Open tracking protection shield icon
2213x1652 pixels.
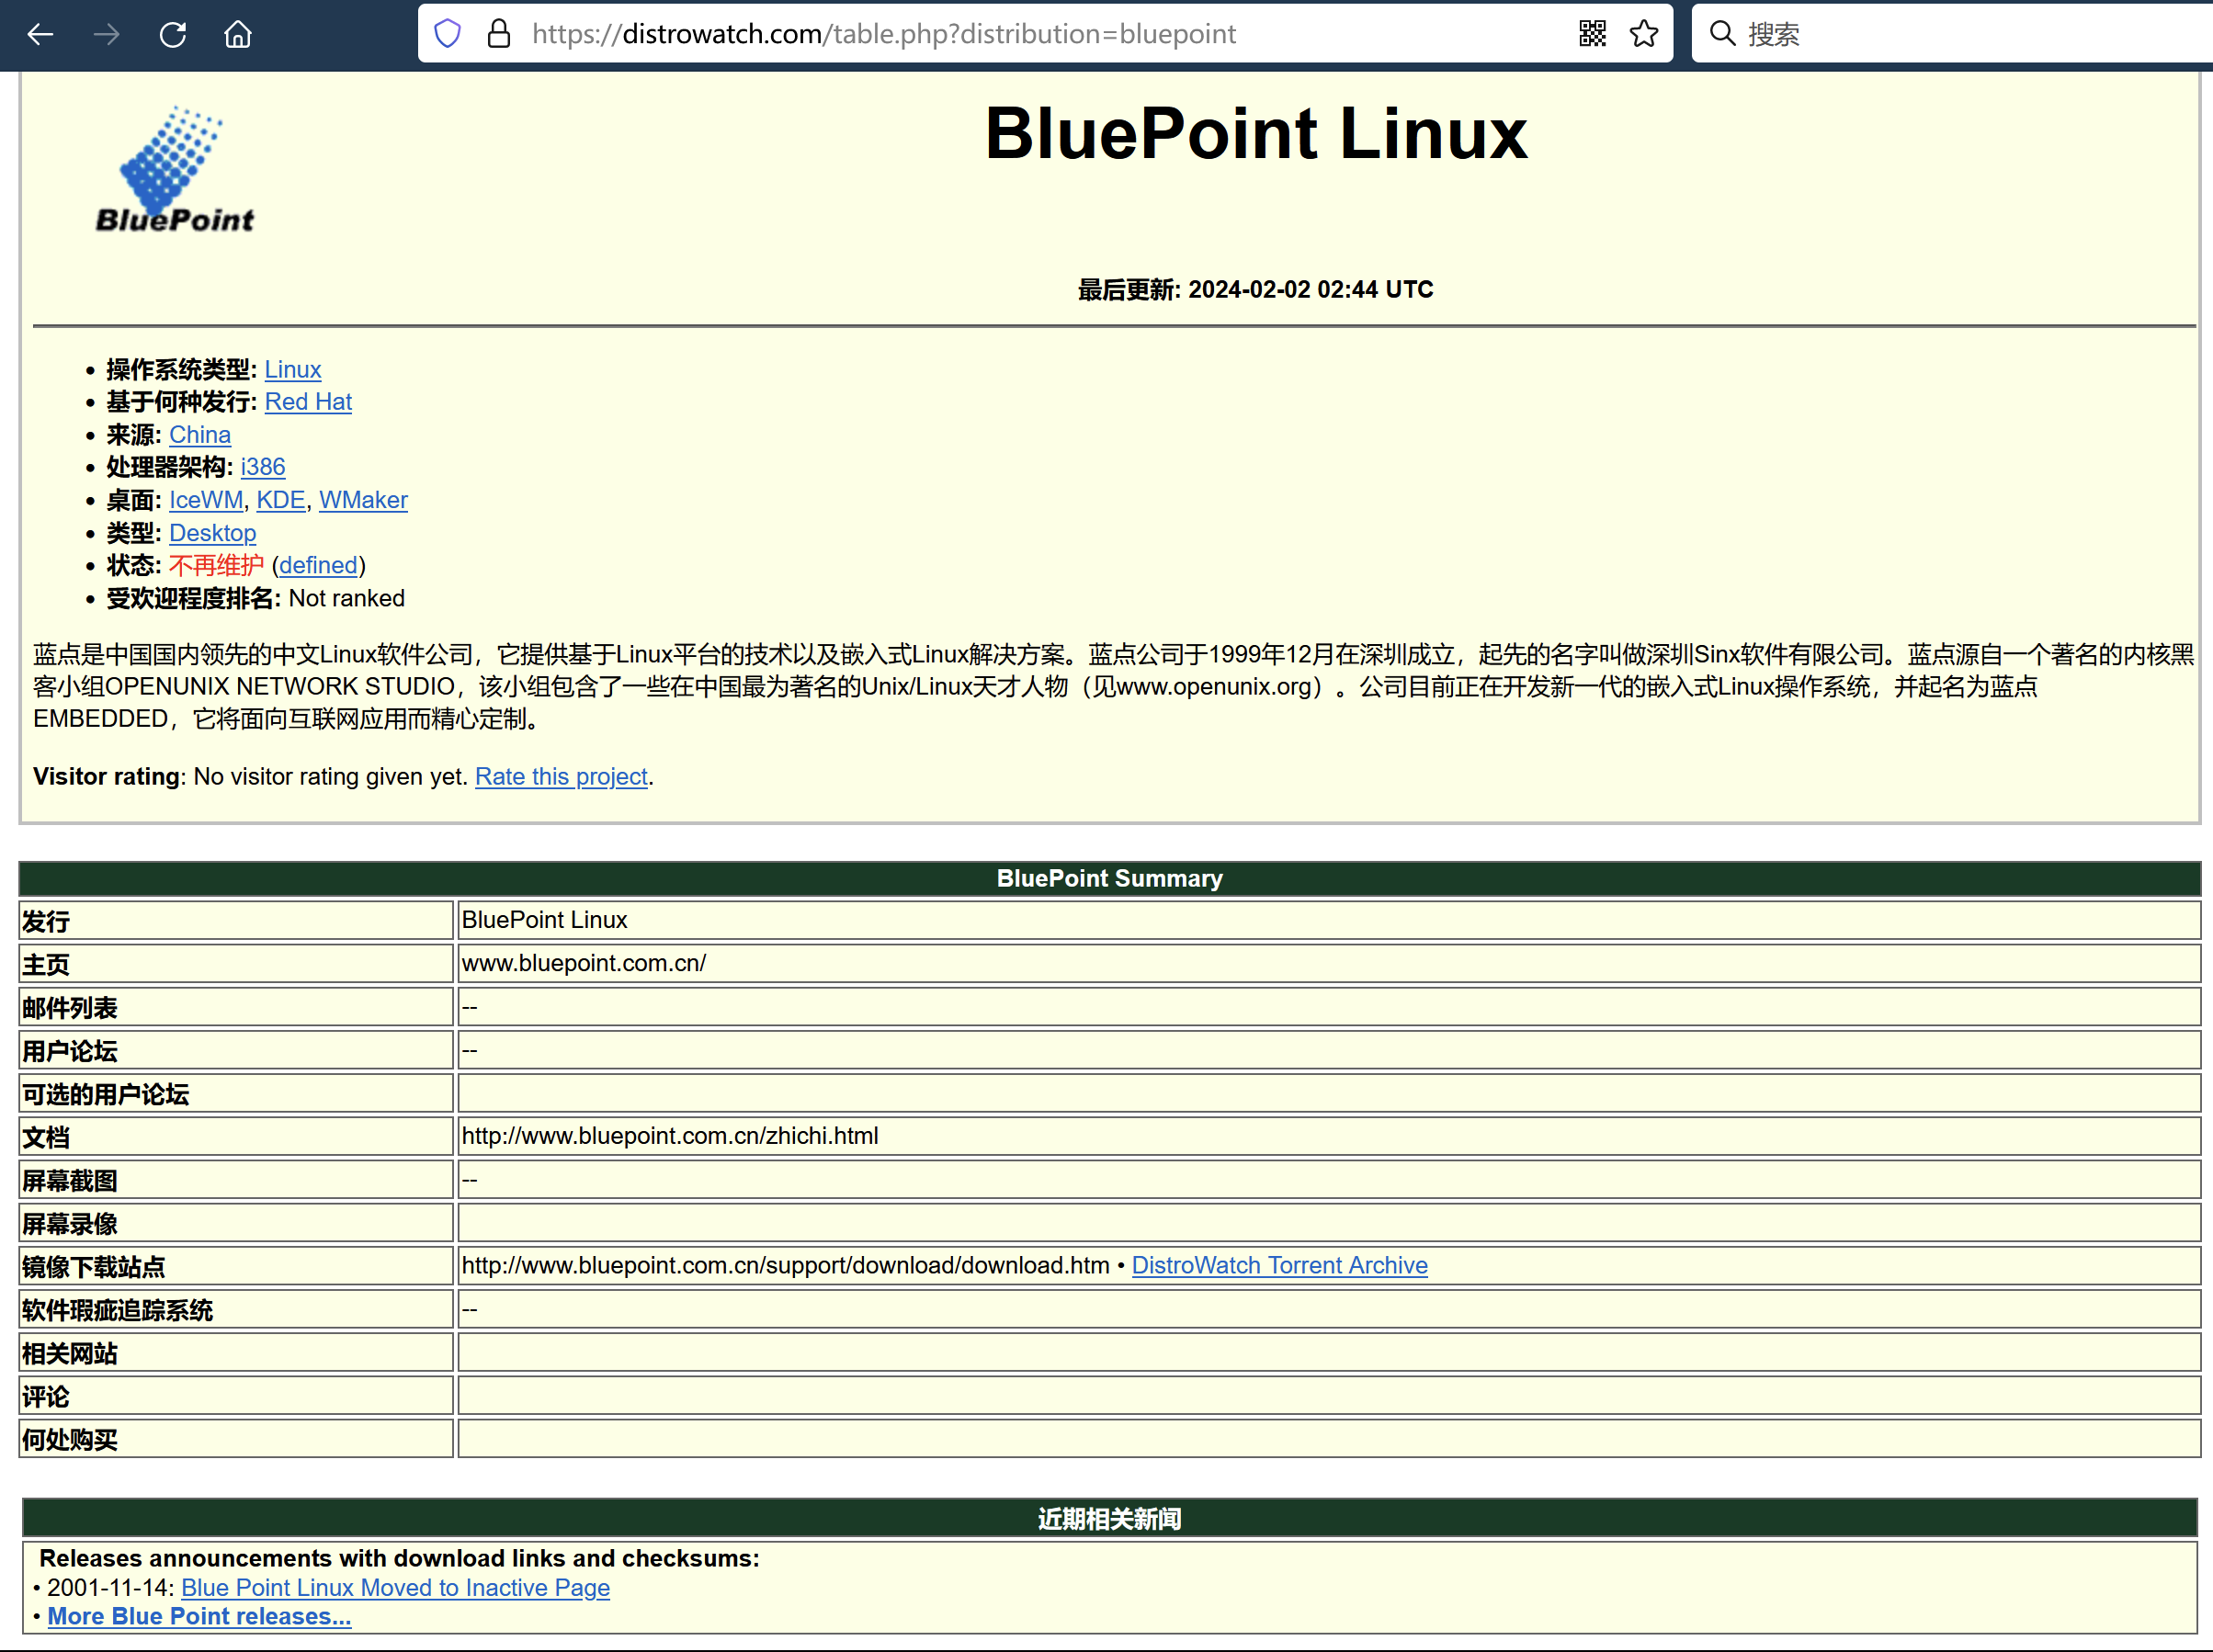coord(447,34)
